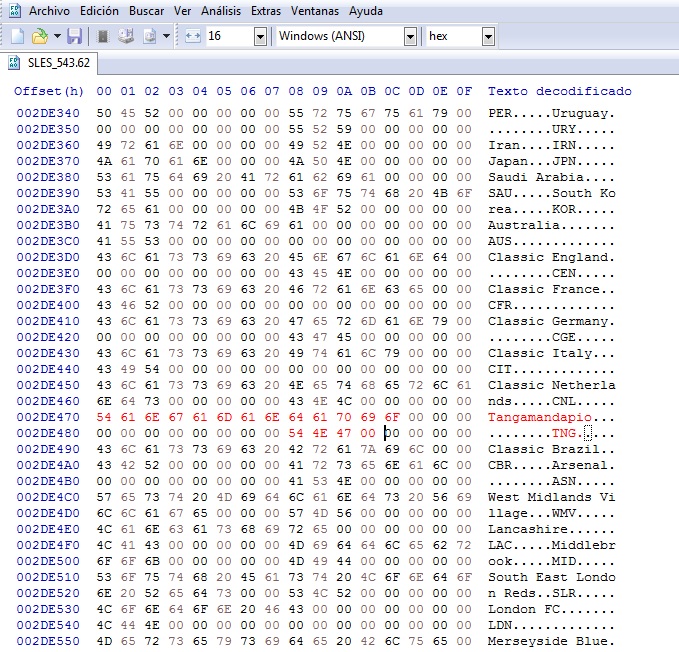The height and width of the screenshot is (652, 679).
Task: Open main memory with the chip icon
Action: [103, 36]
